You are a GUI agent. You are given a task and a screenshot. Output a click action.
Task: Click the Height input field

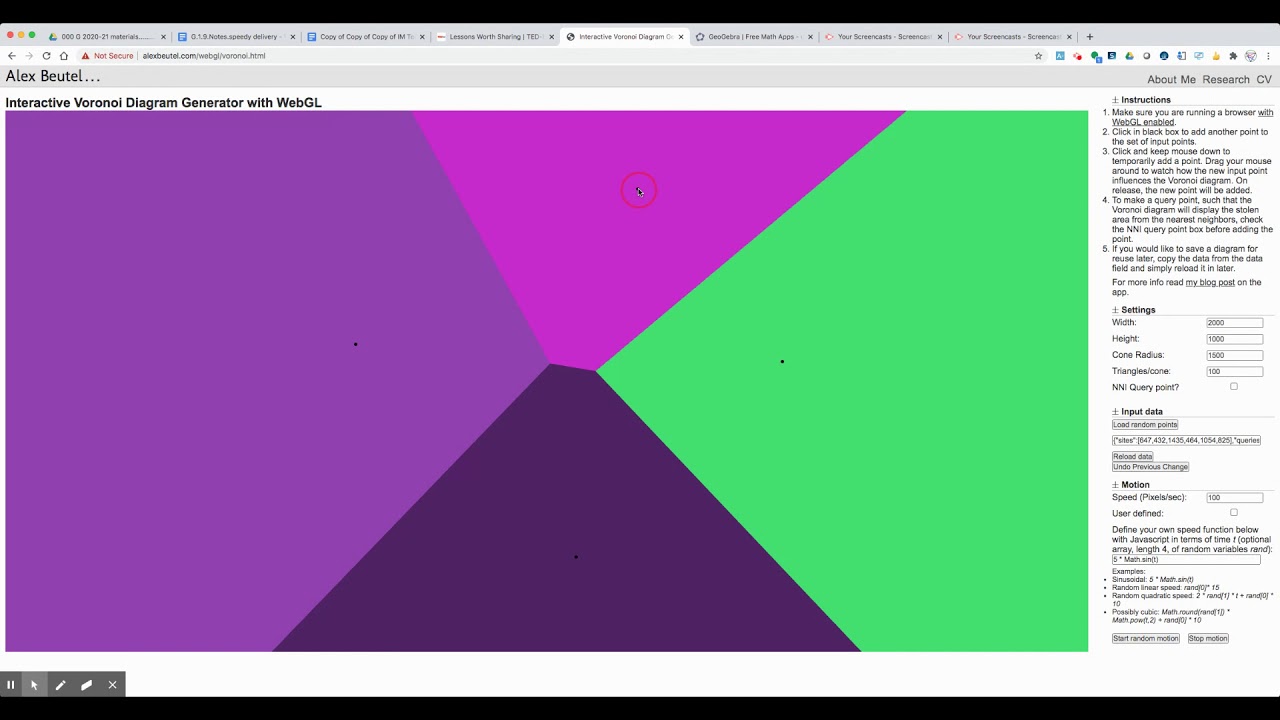pos(1235,339)
